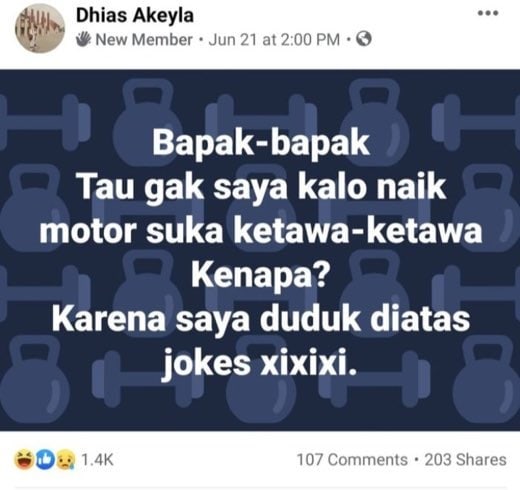Open the three-dot post options menu
The image size is (520, 490).
pyautogui.click(x=488, y=13)
